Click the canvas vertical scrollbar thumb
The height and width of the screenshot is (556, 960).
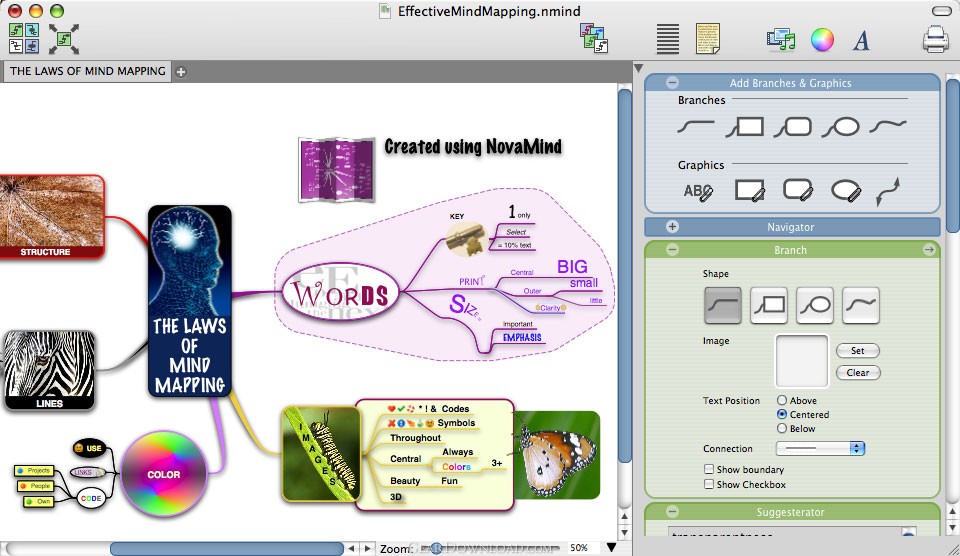coord(624,276)
